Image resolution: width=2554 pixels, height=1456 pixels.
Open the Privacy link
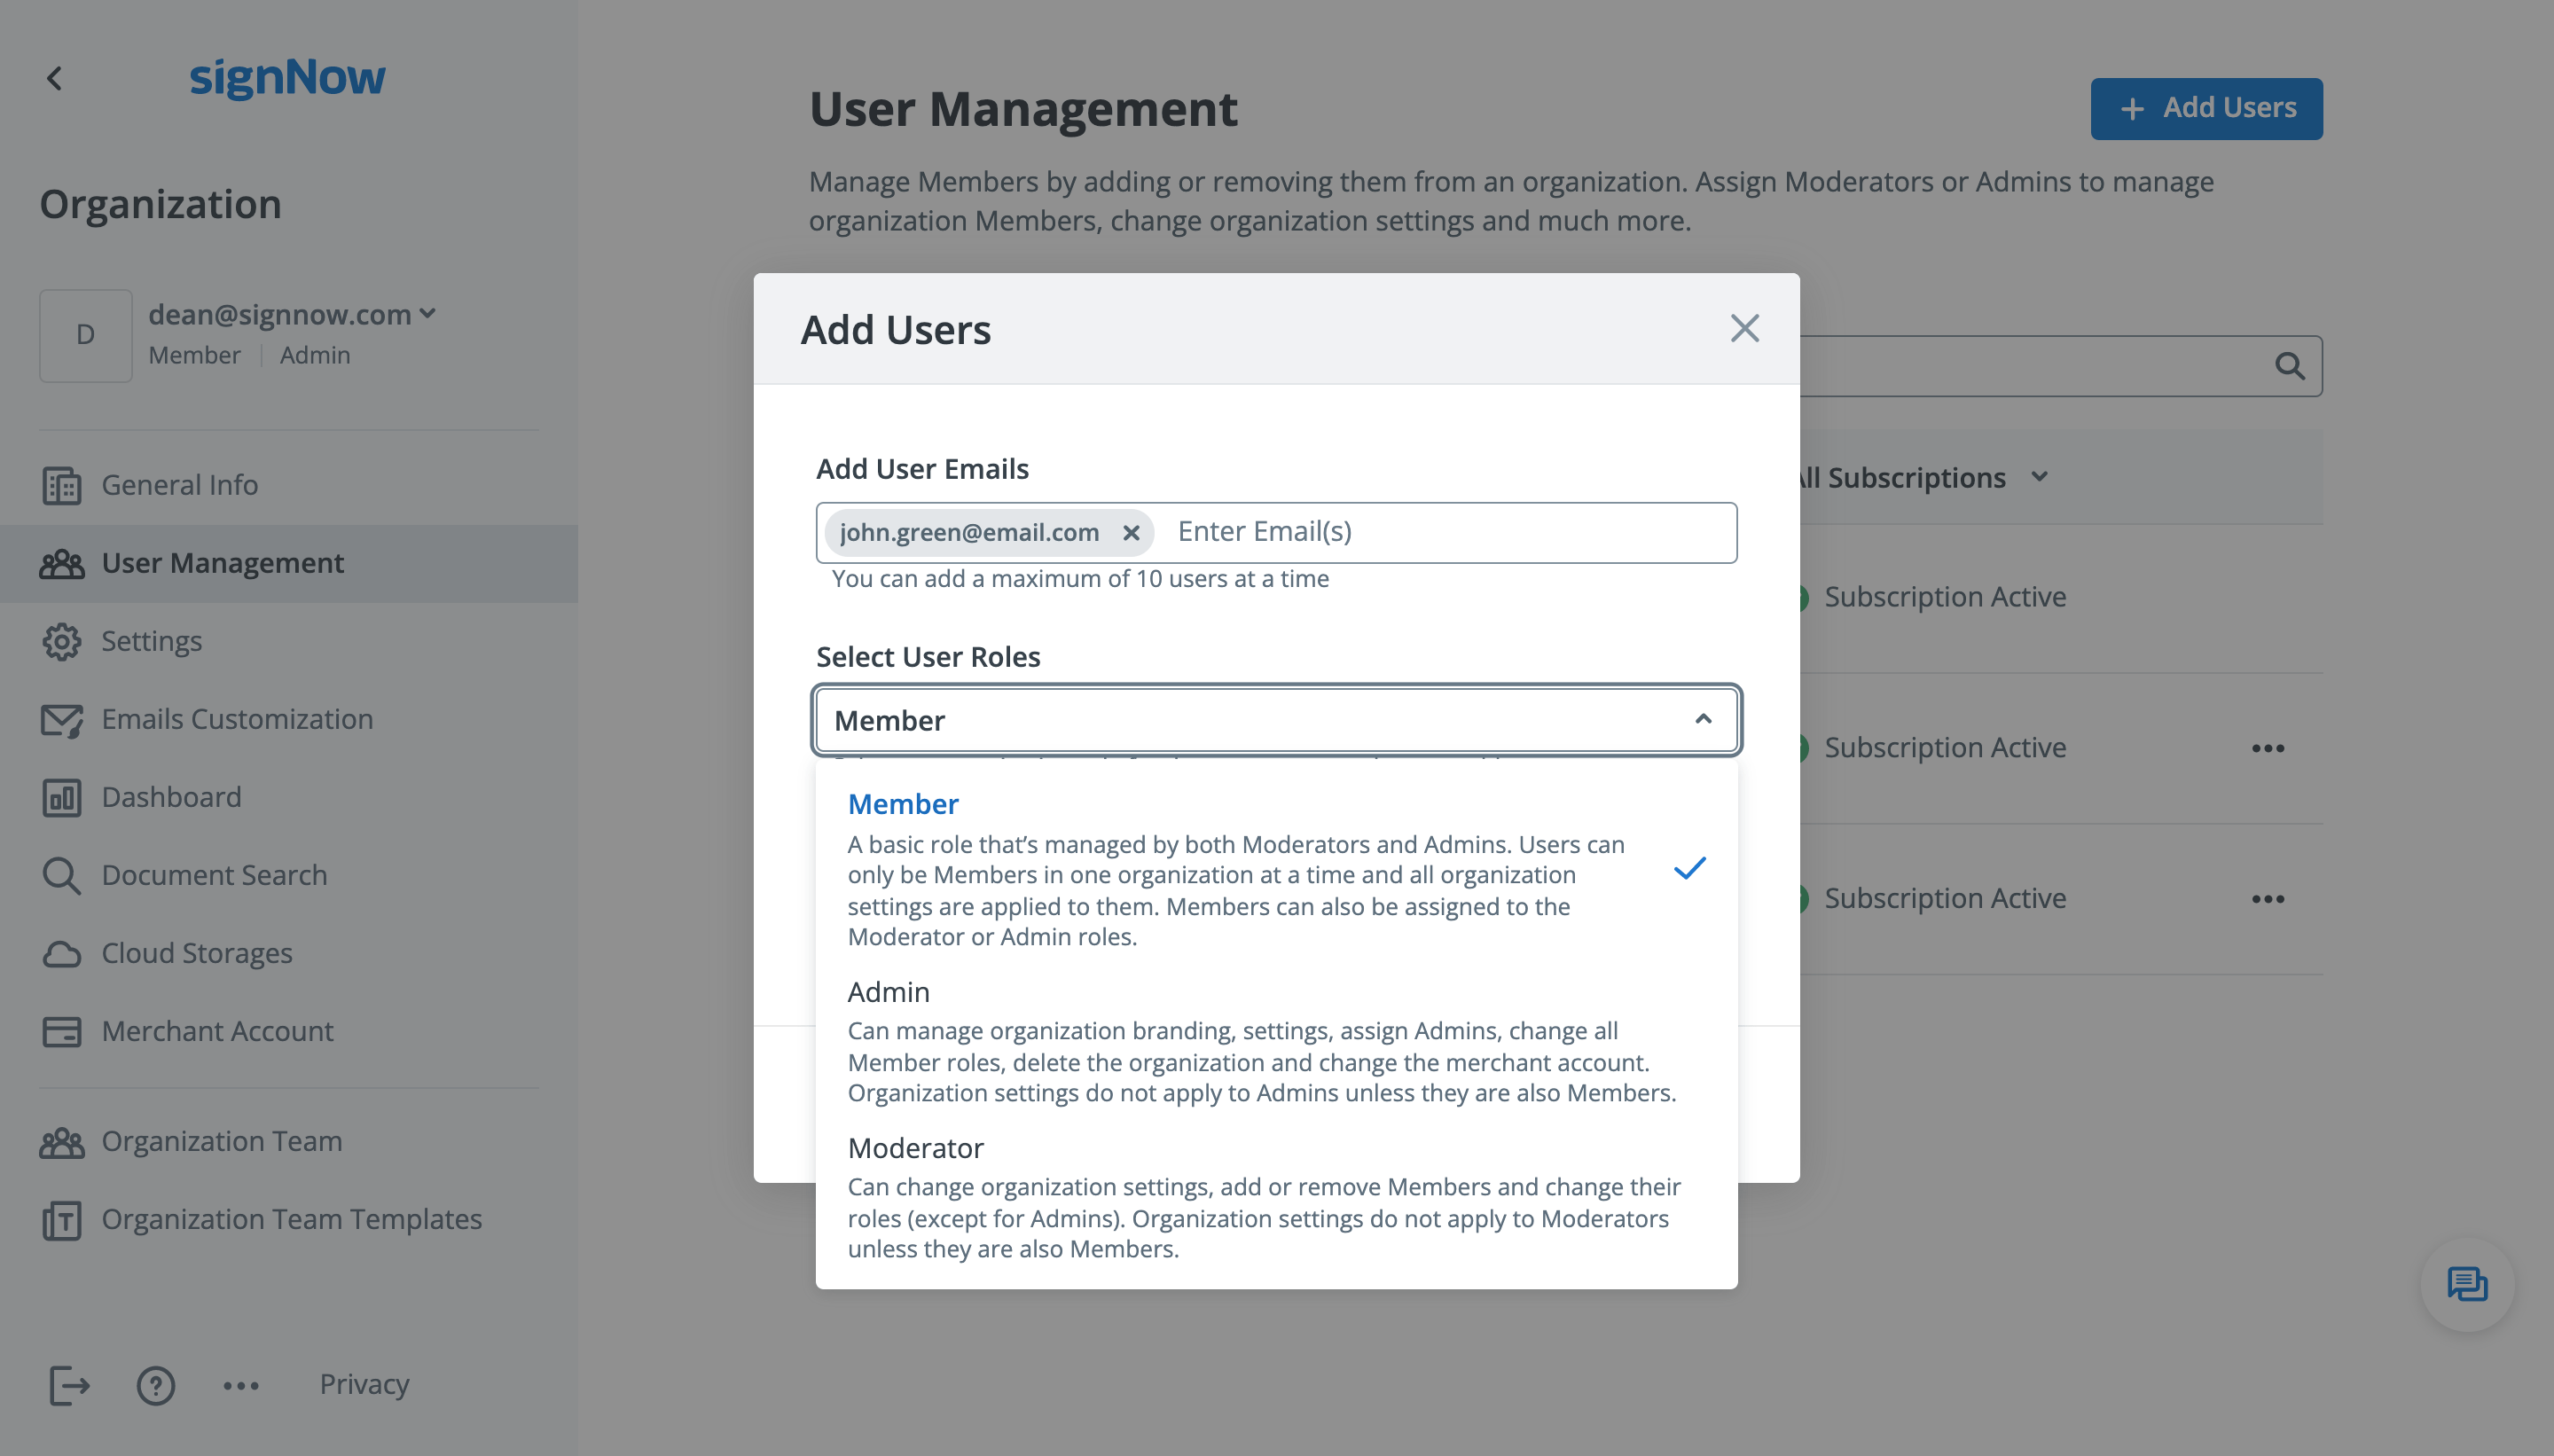[x=364, y=1384]
